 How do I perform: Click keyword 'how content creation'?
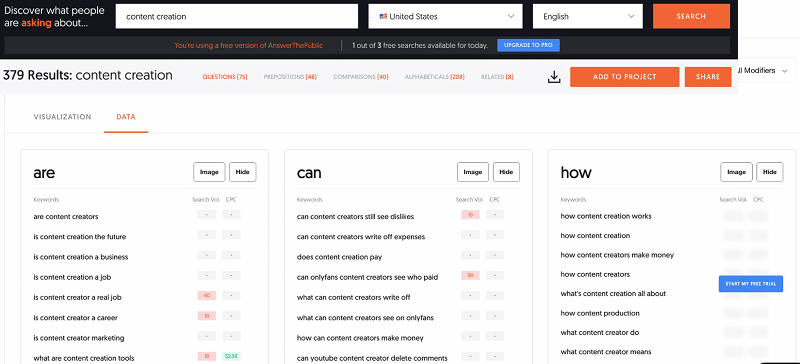595,235
